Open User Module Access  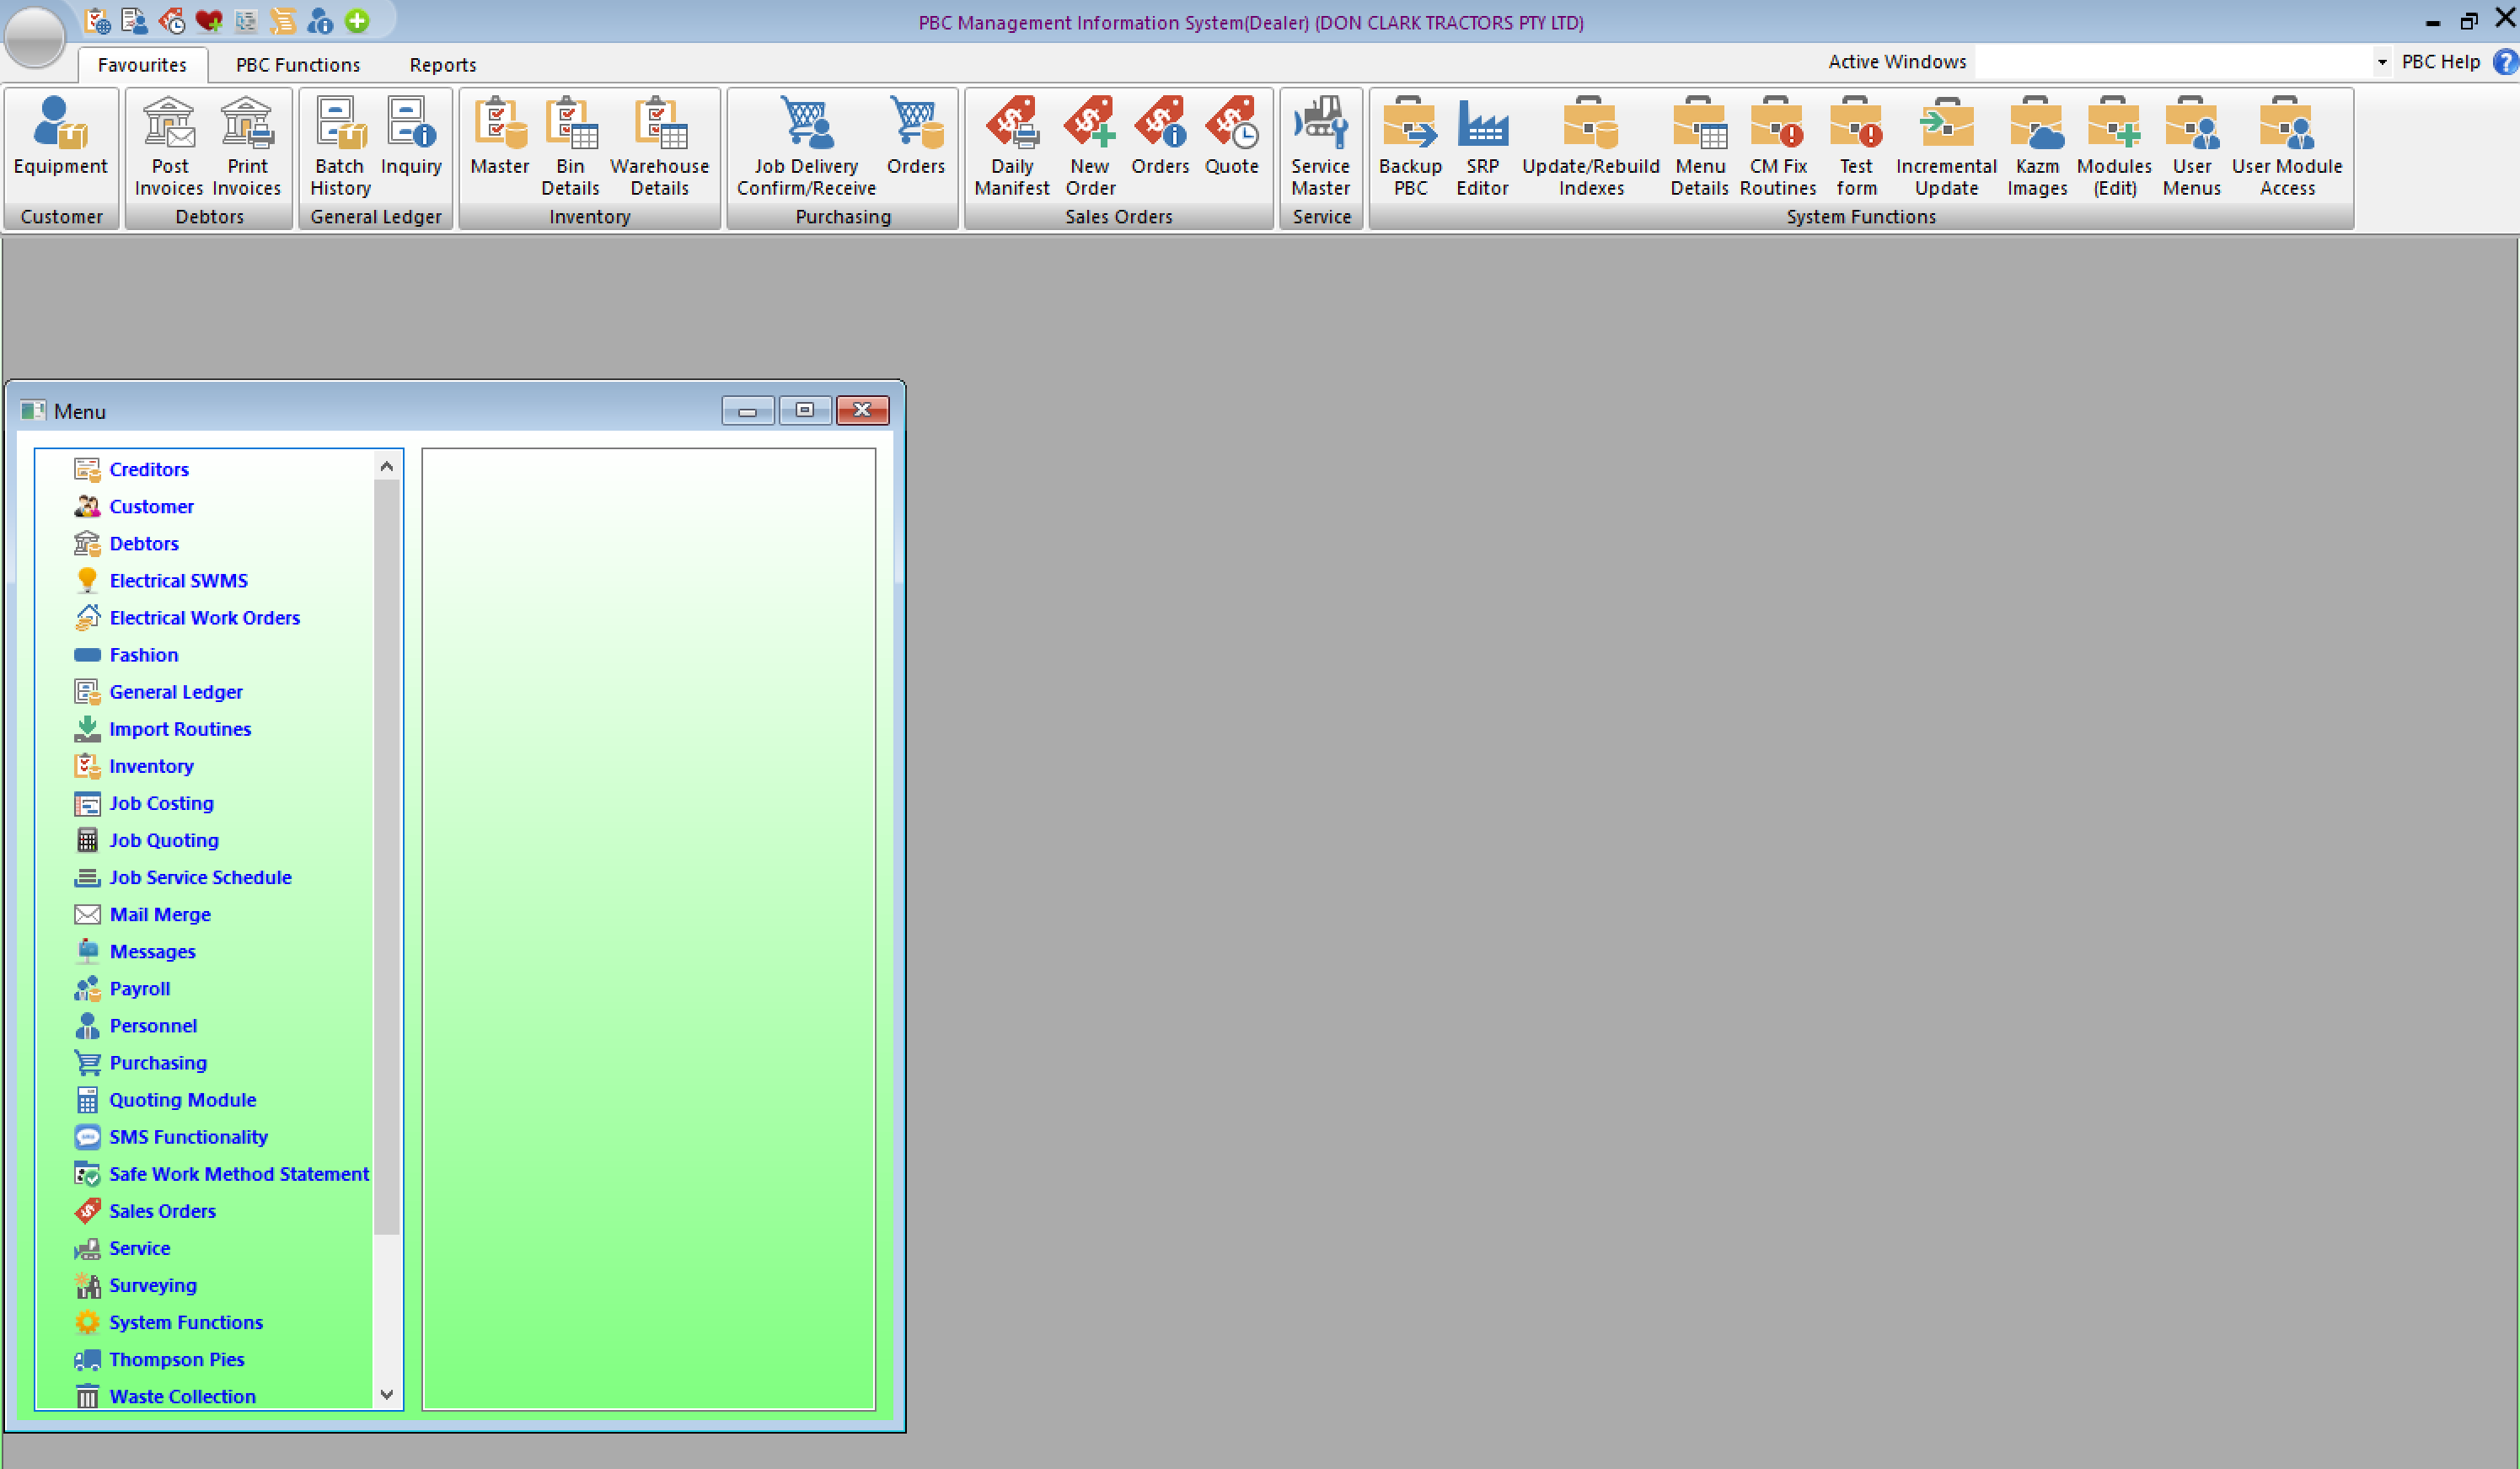click(2287, 147)
